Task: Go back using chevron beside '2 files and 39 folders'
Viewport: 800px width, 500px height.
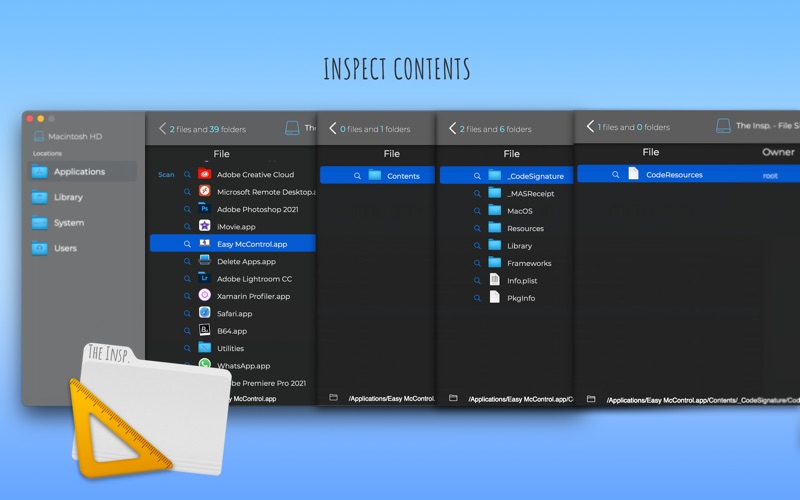Action: click(x=162, y=129)
